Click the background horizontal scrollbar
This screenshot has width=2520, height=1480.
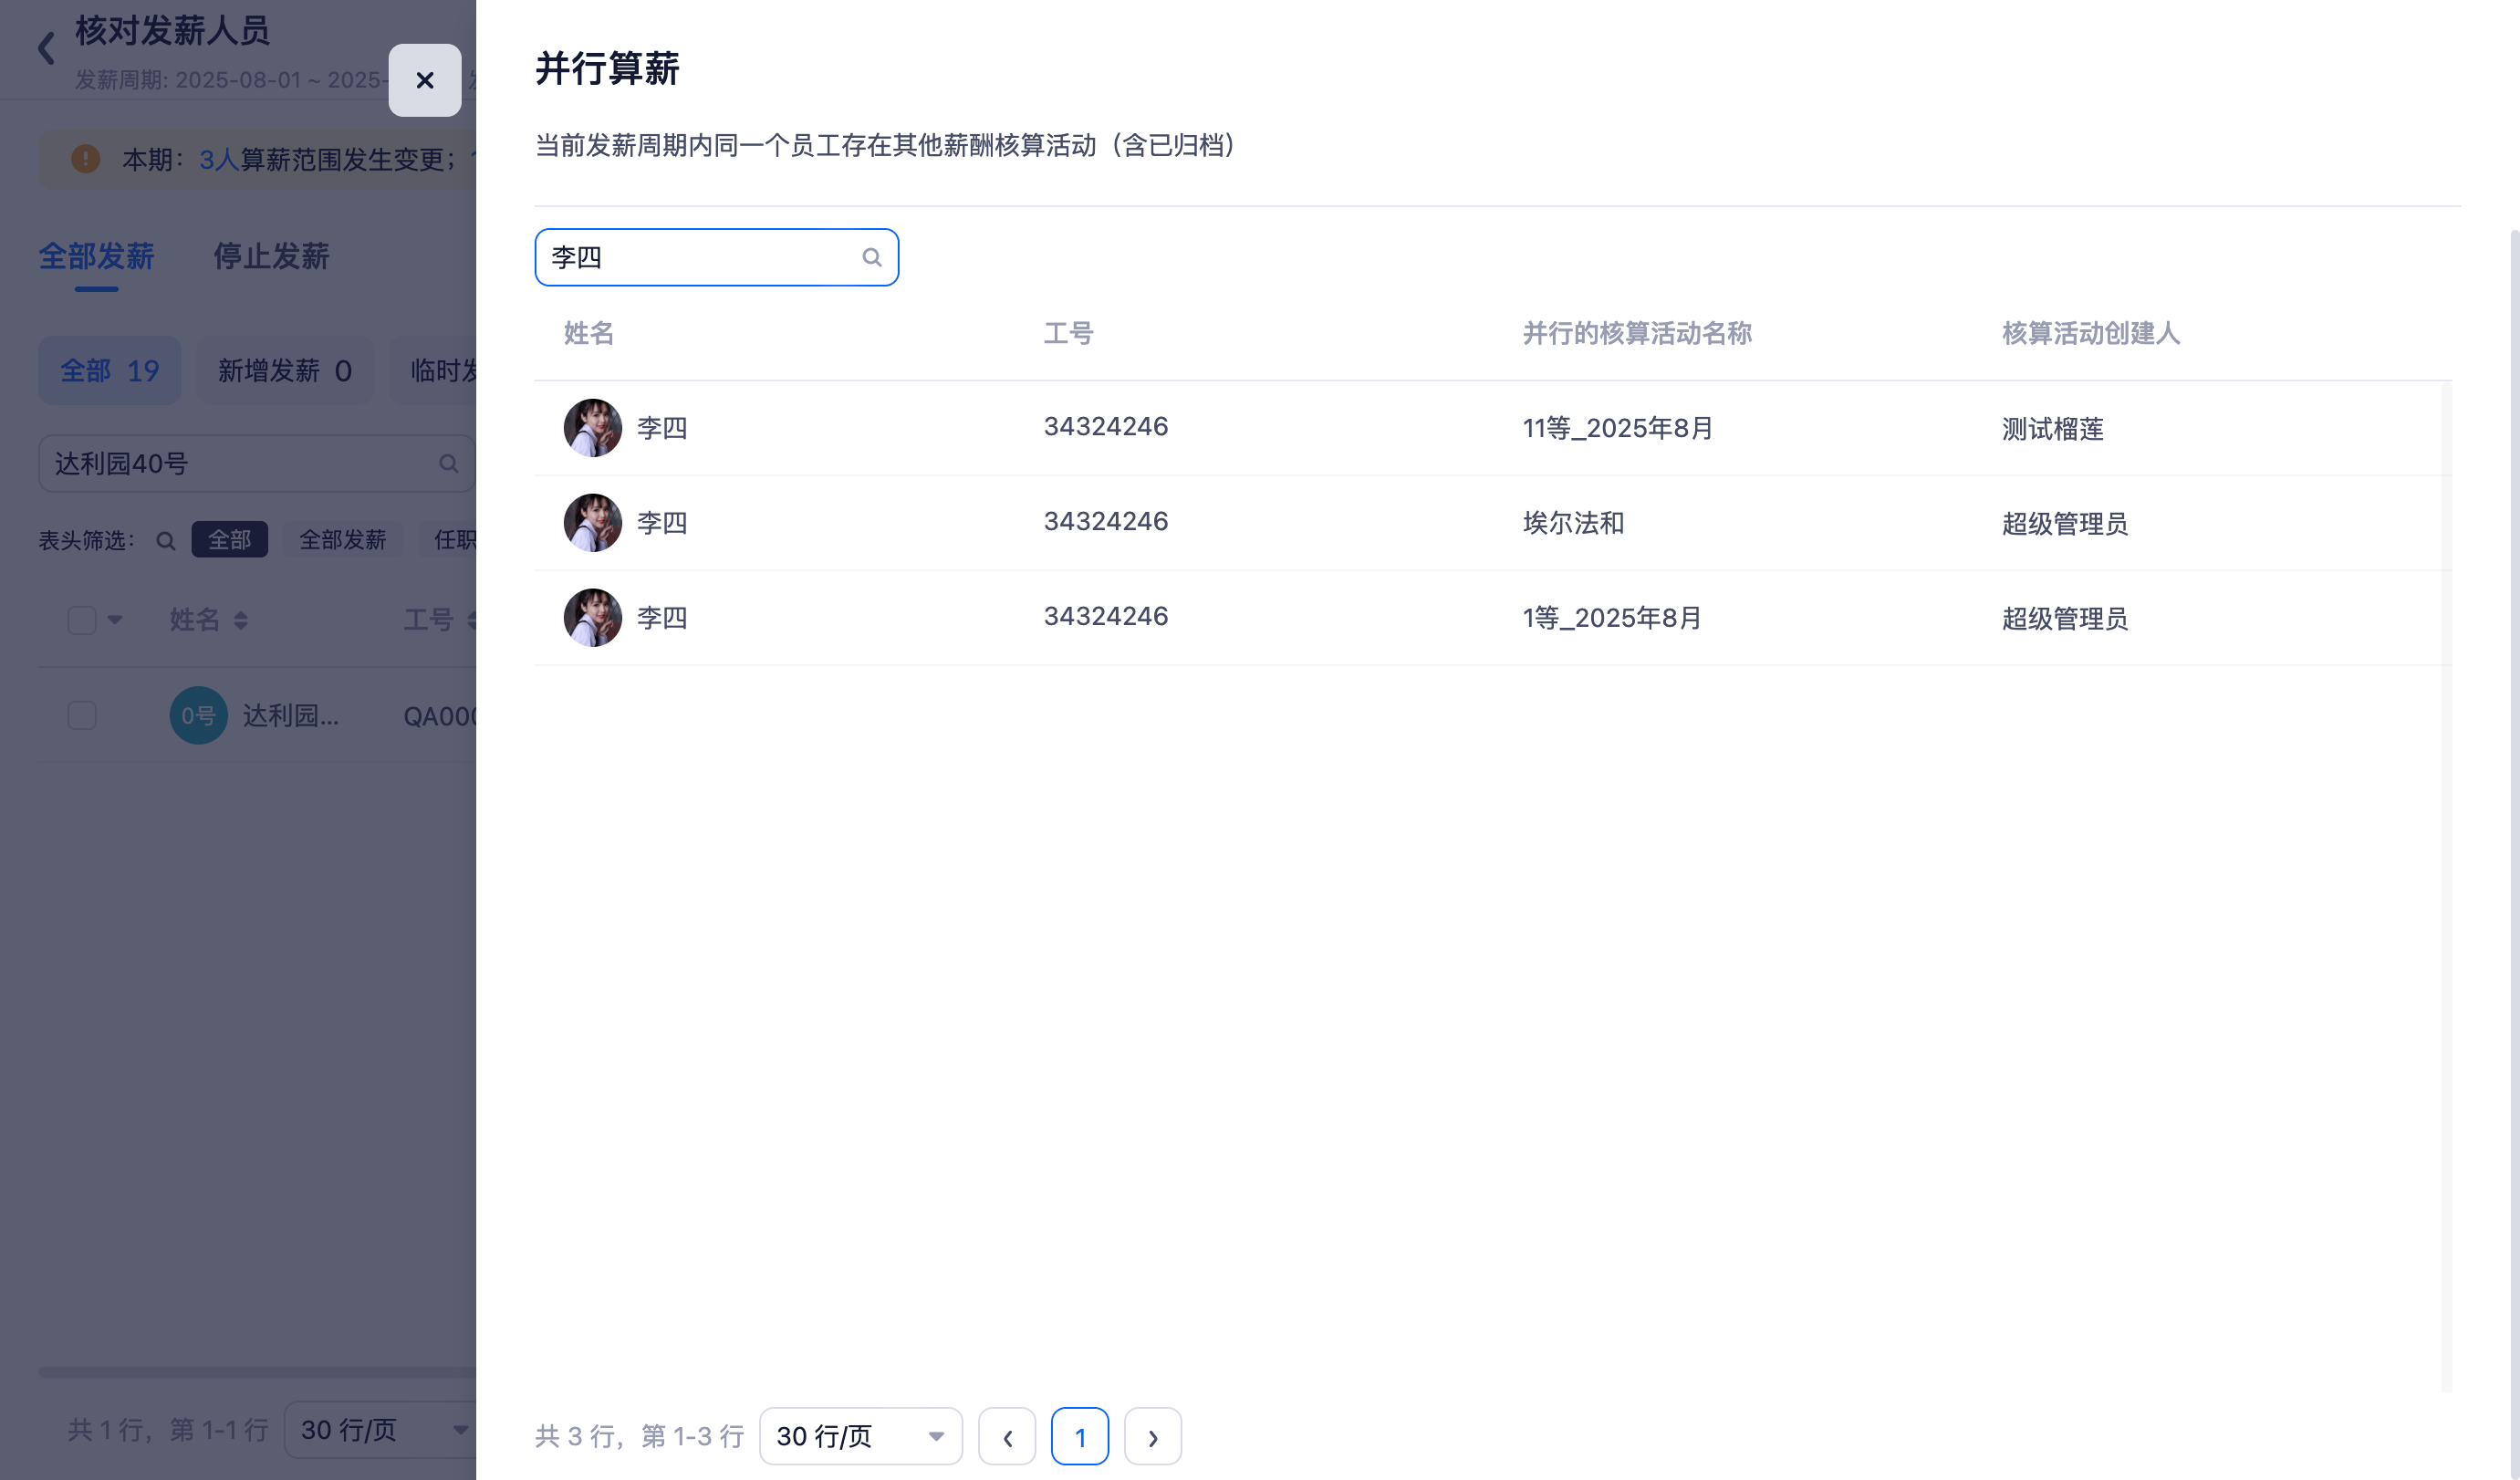click(256, 1373)
